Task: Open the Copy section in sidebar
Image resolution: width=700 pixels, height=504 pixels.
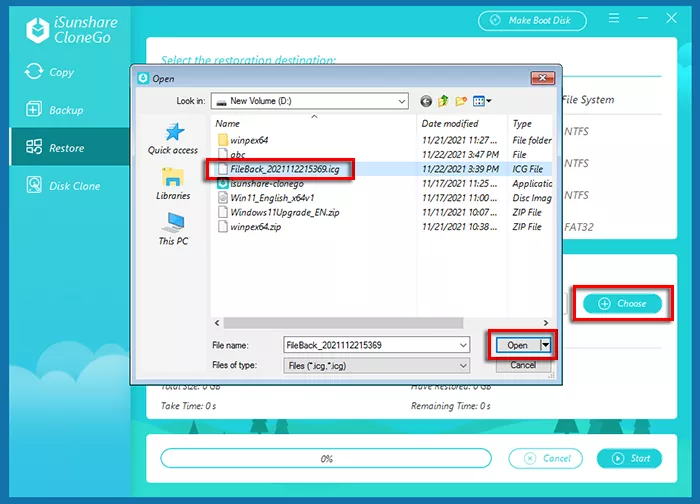Action: pyautogui.click(x=50, y=72)
